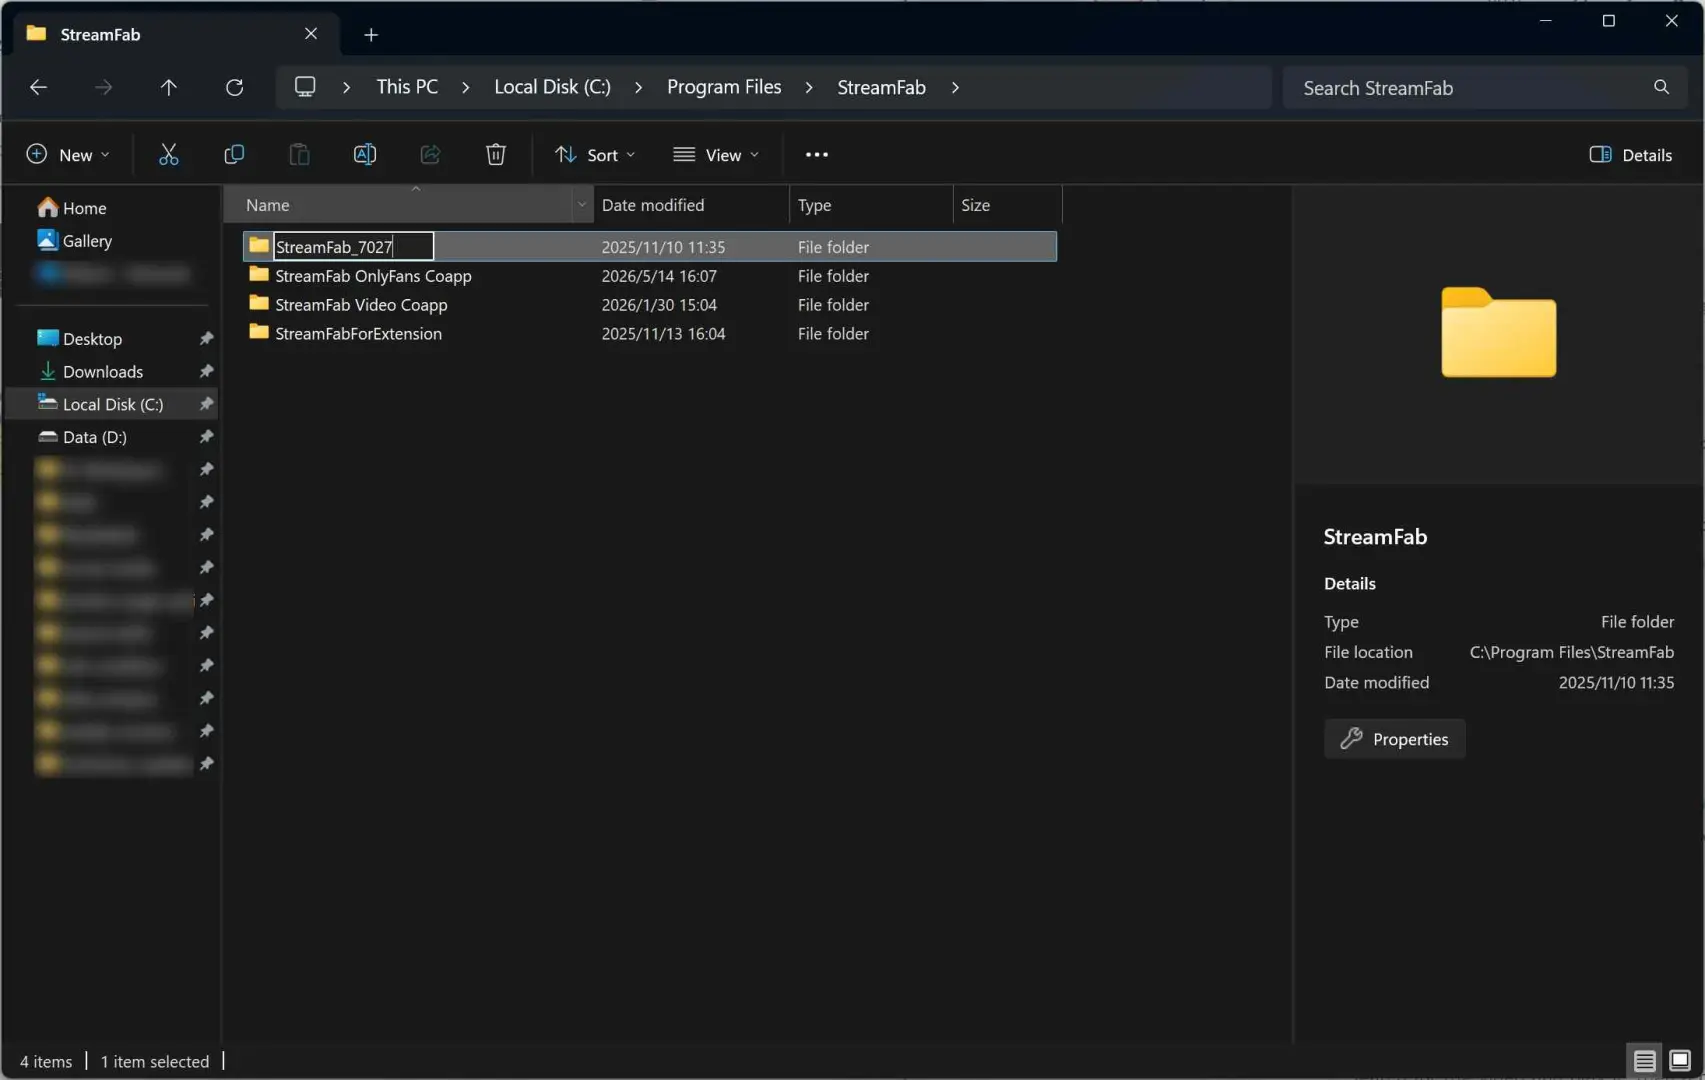Click the folder preview thumbnail in details pane
Screen dimensions: 1705x1080
point(1498,332)
